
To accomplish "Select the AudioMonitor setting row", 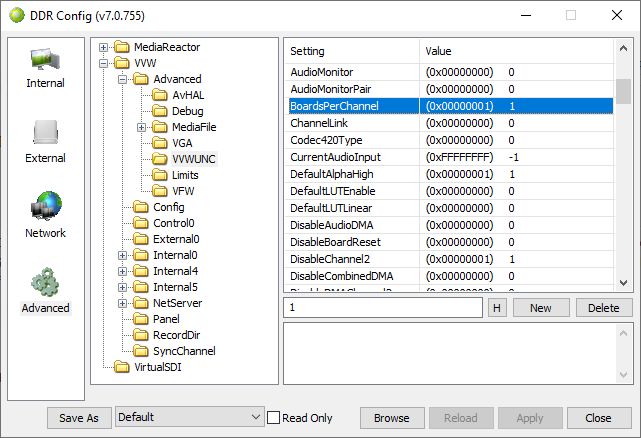I will pyautogui.click(x=449, y=72).
